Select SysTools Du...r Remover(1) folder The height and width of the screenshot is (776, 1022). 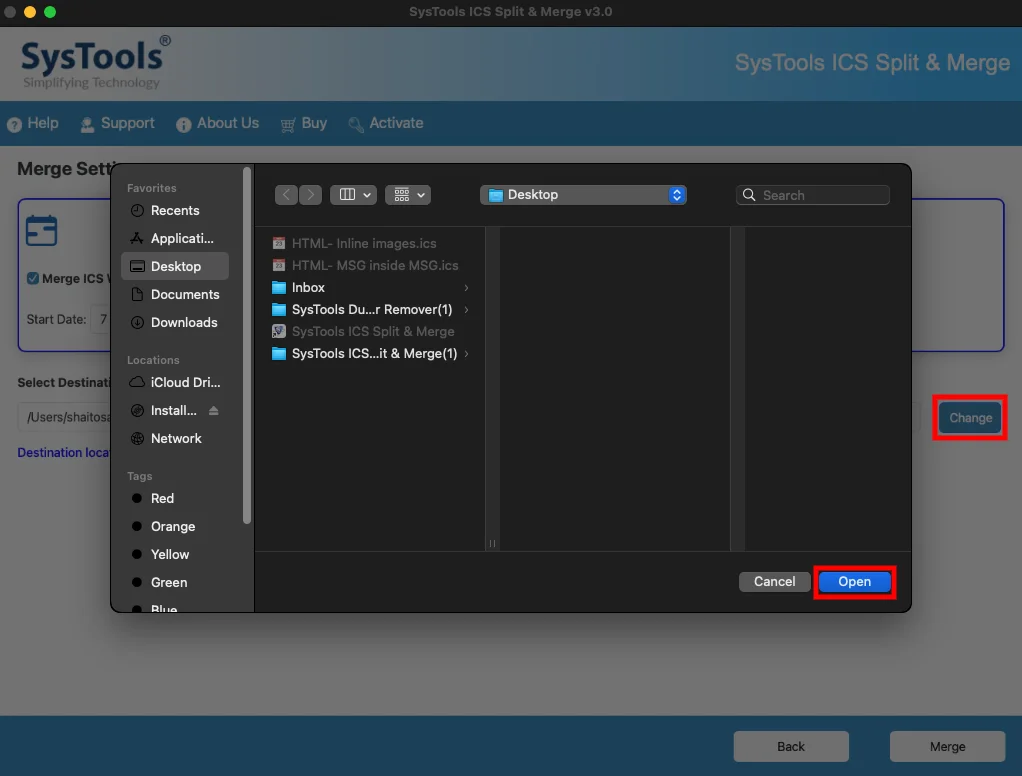pyautogui.click(x=370, y=309)
